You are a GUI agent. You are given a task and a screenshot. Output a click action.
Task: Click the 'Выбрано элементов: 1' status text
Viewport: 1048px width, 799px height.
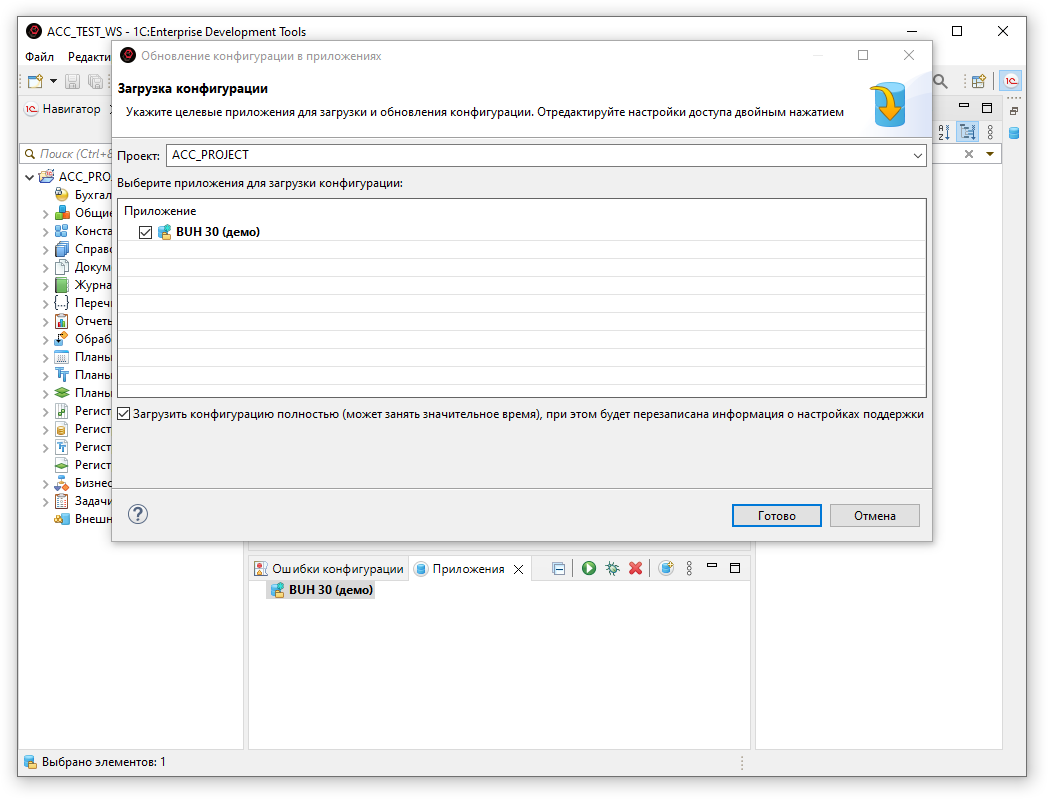(x=104, y=762)
